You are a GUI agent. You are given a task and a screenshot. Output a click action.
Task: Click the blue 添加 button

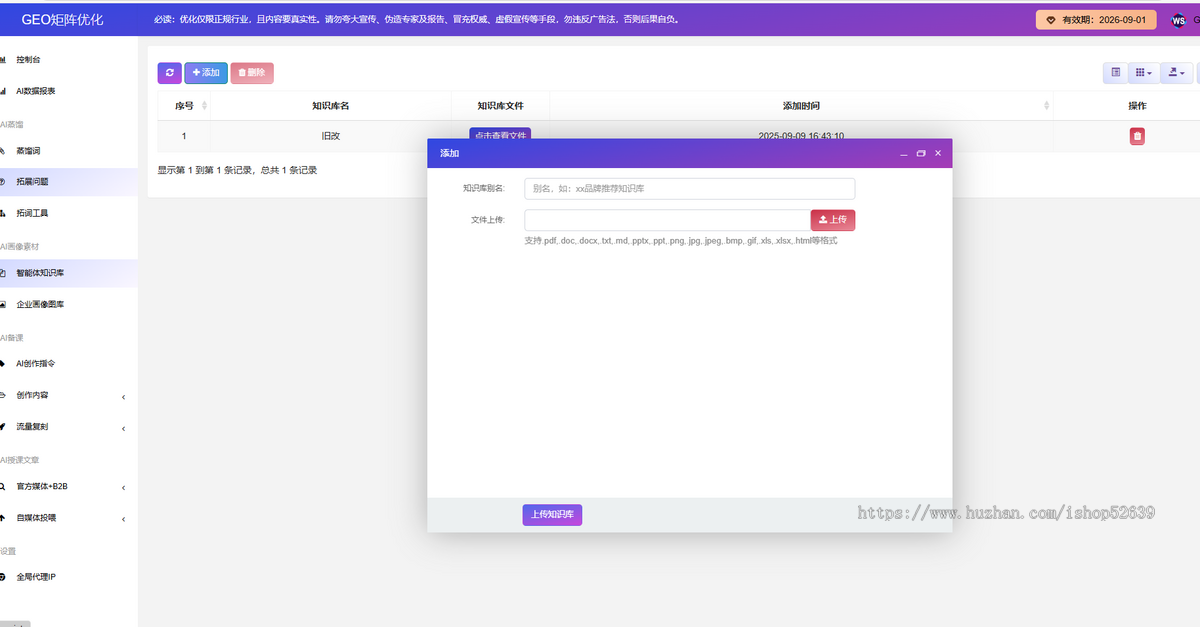click(206, 73)
